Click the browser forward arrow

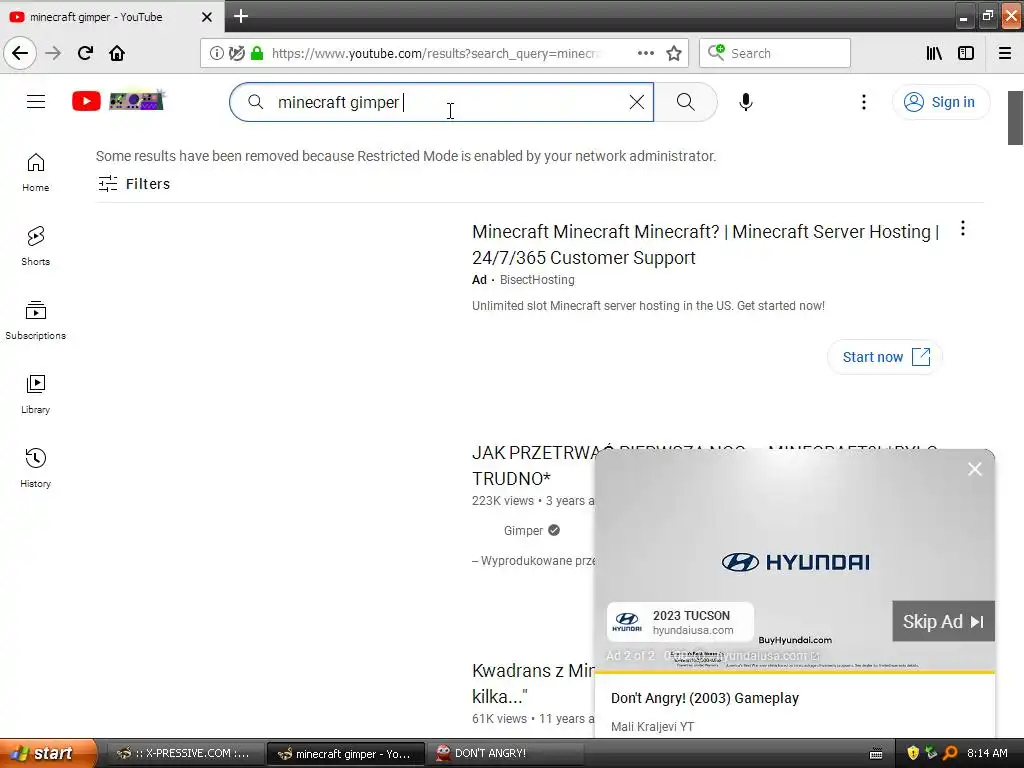tap(53, 53)
